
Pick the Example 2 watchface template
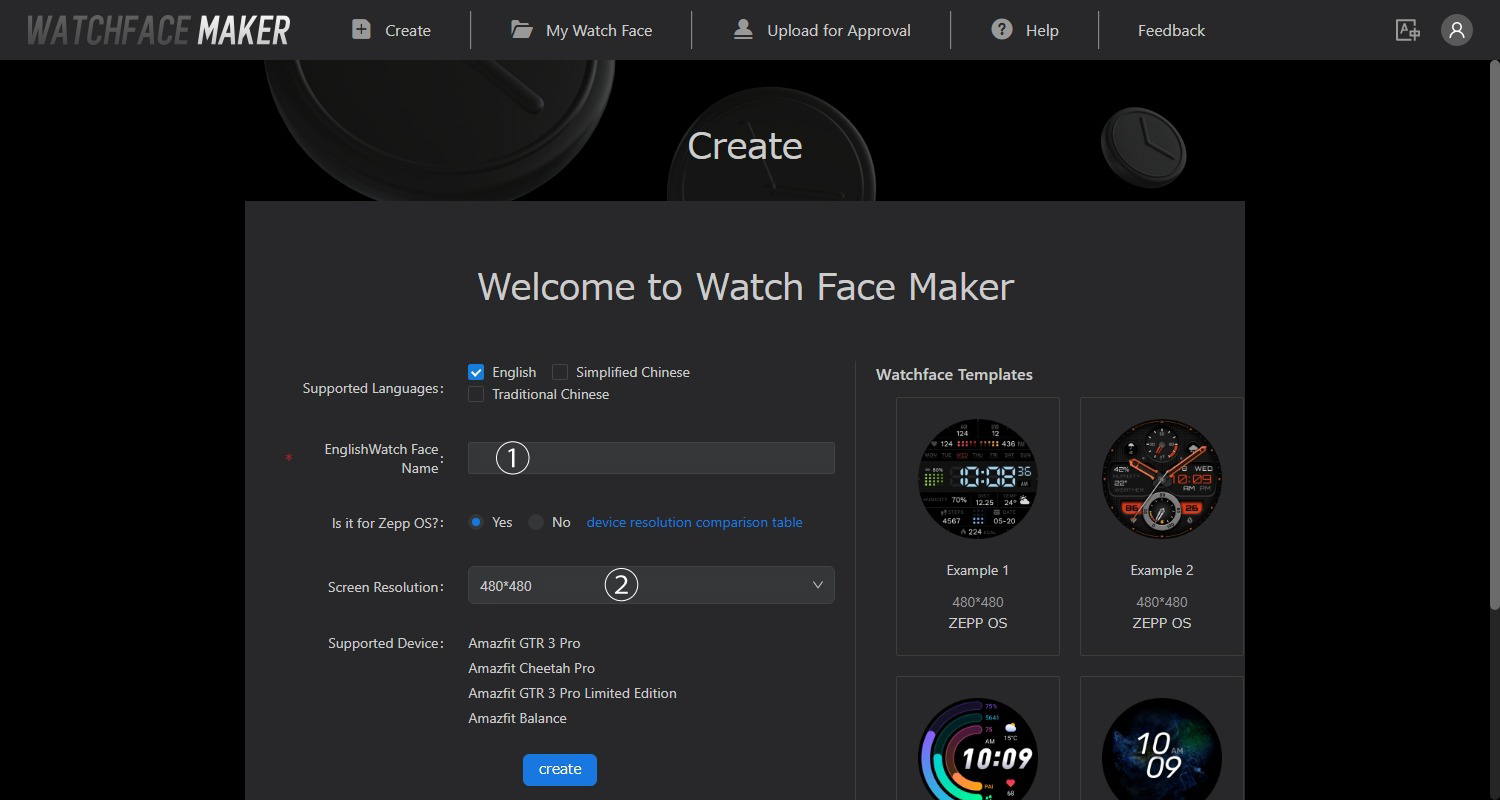1161,480
